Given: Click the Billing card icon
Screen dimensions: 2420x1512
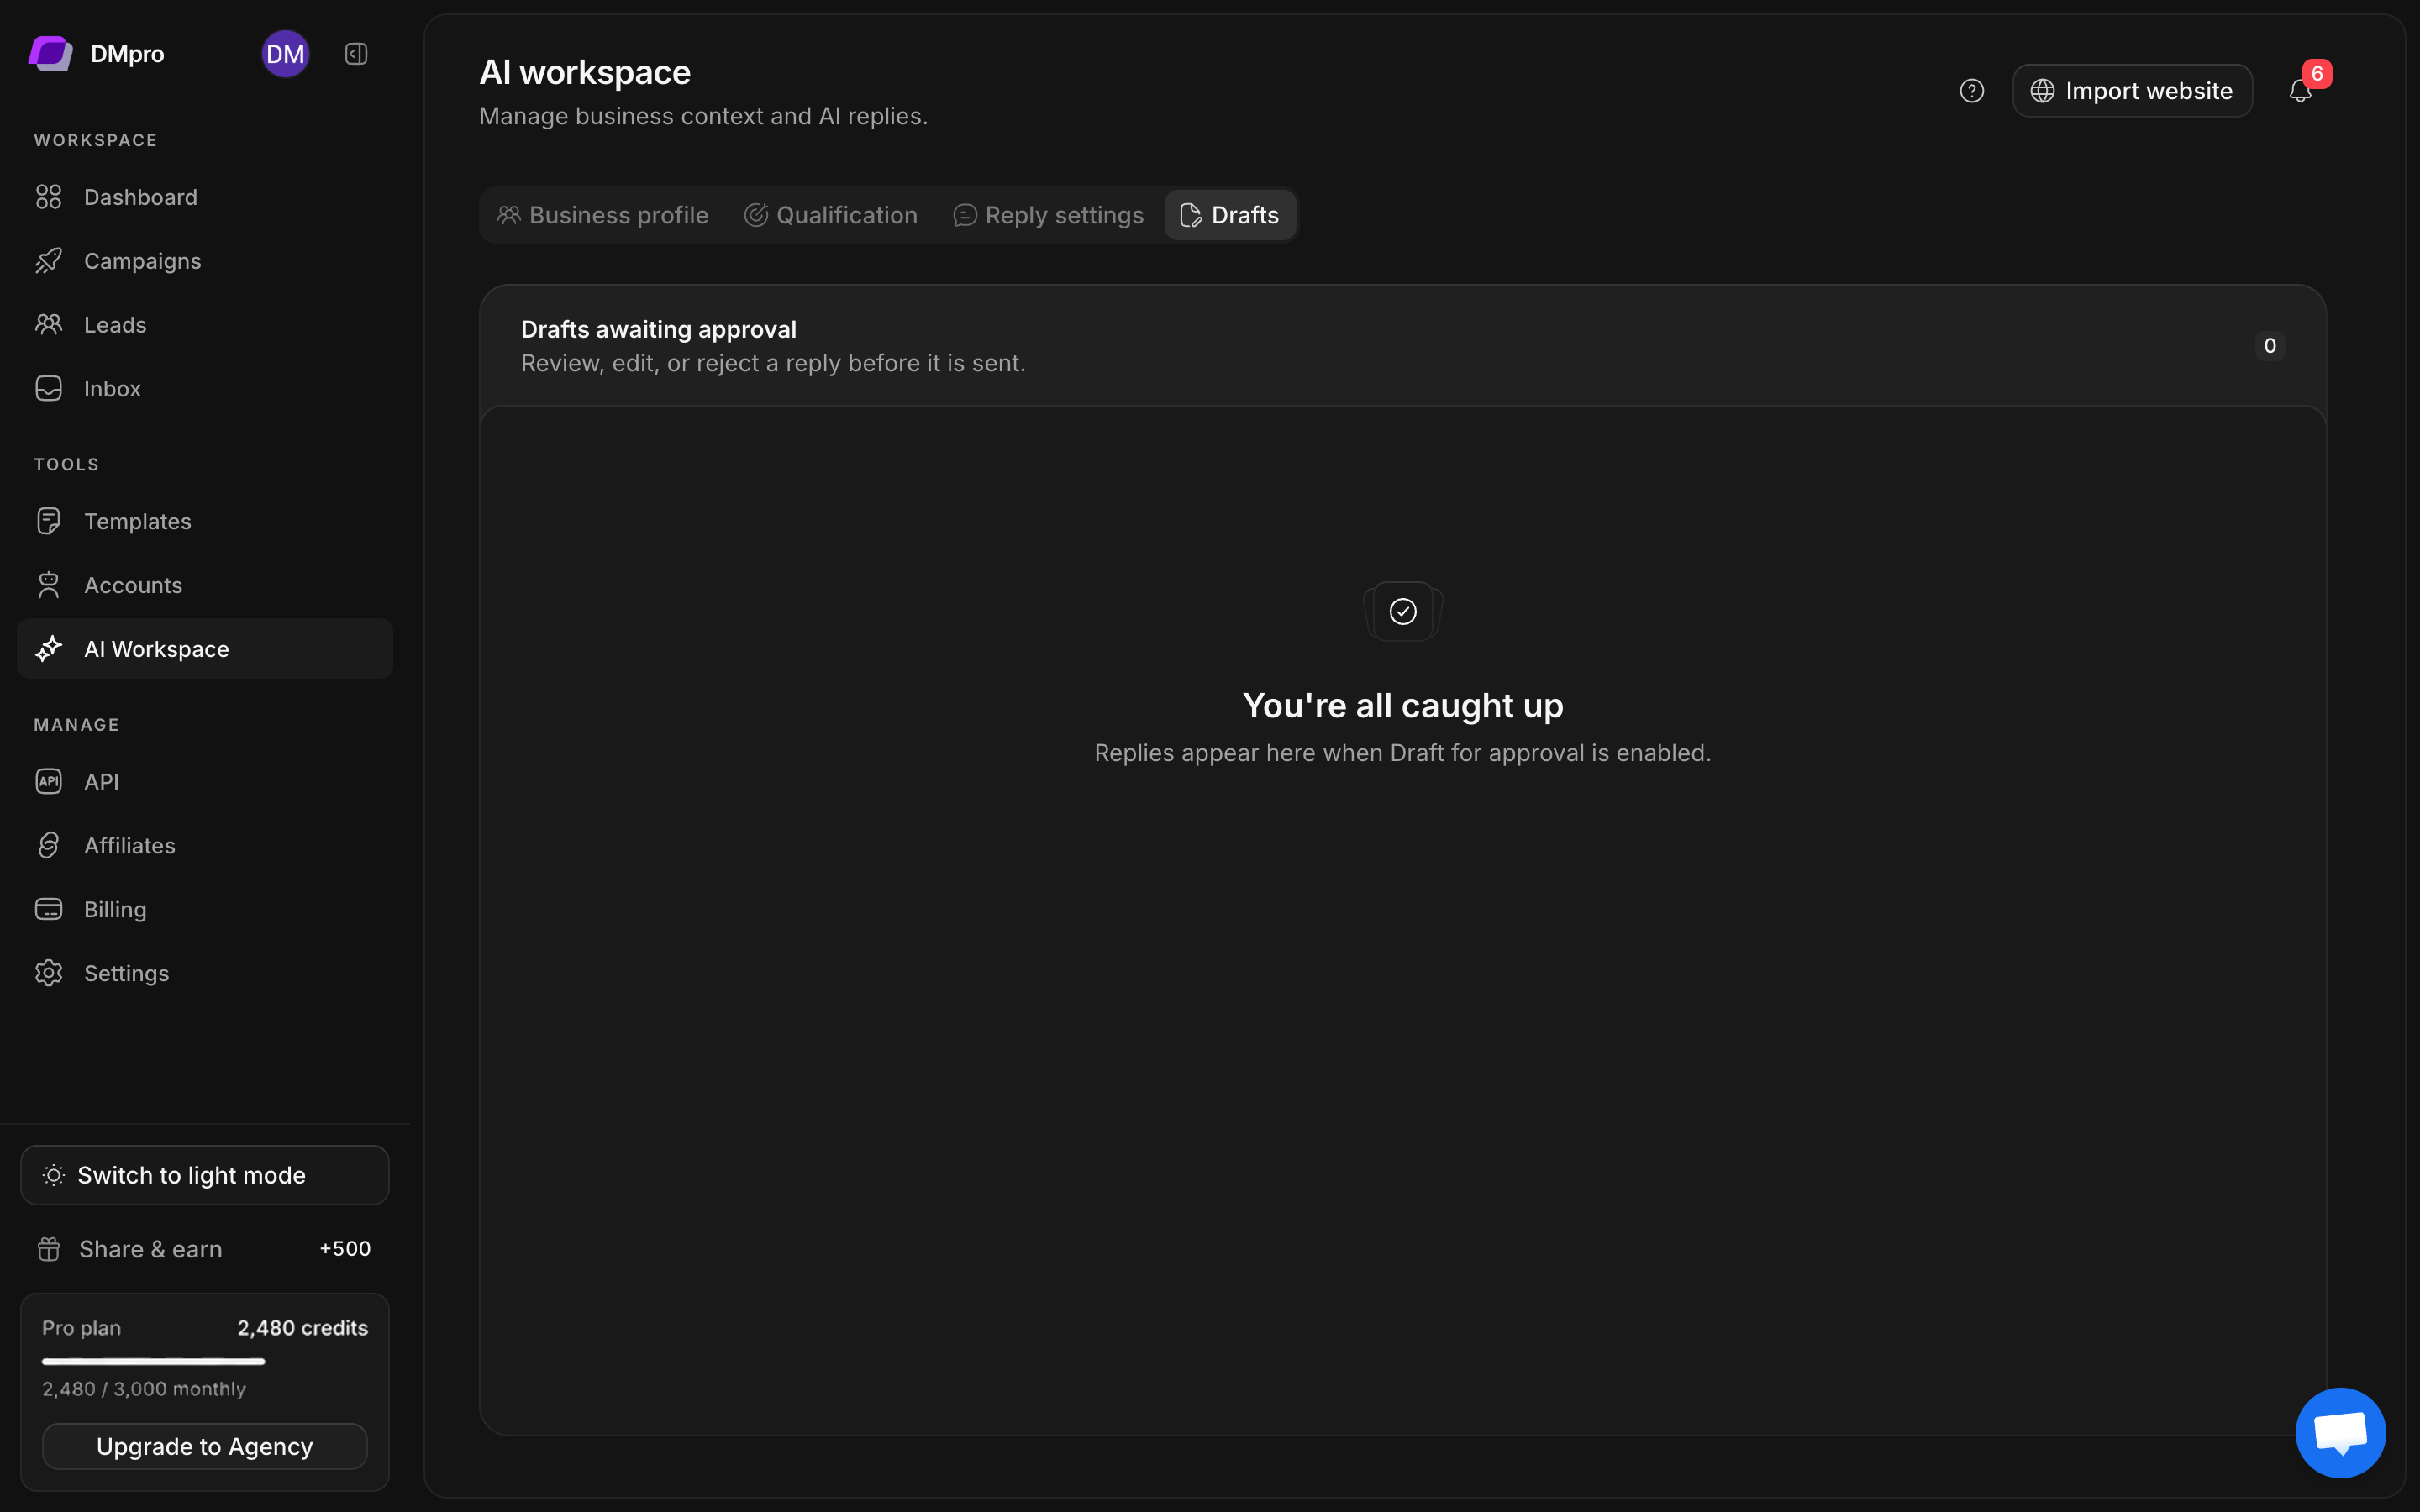Looking at the screenshot, I should click(48, 909).
